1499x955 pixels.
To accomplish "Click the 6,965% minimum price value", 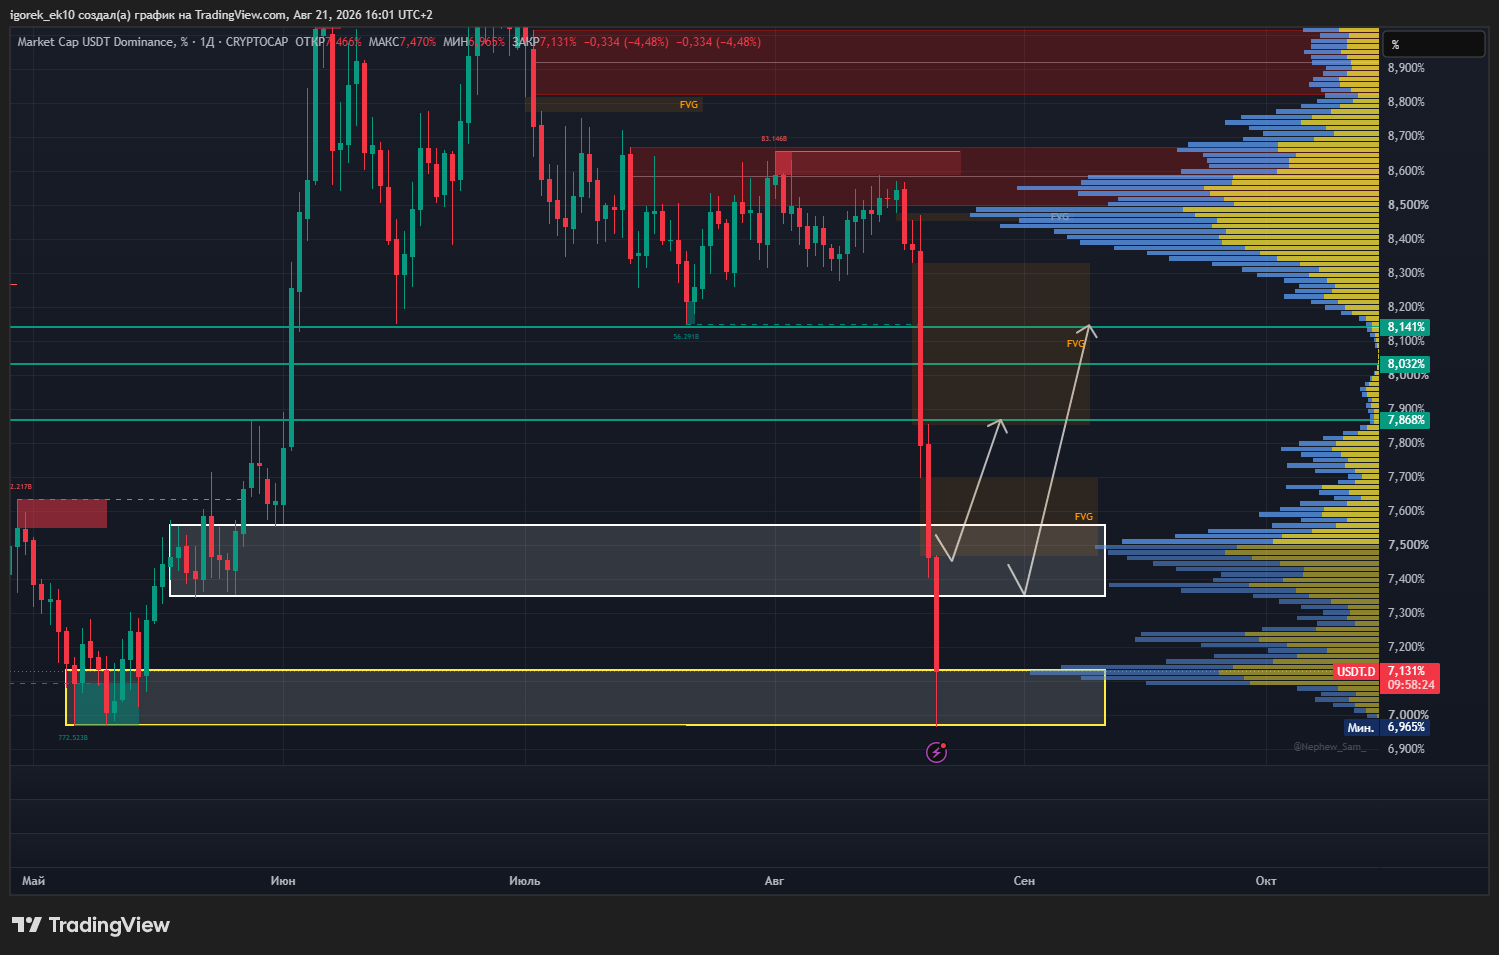I will click(x=1406, y=727).
